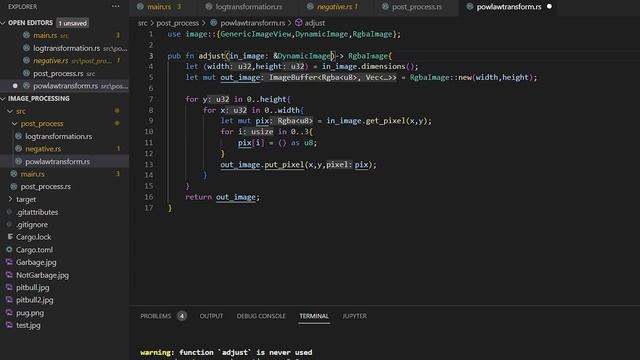Collapse the IMAGE_PROCESSING folder section

coord(3,99)
